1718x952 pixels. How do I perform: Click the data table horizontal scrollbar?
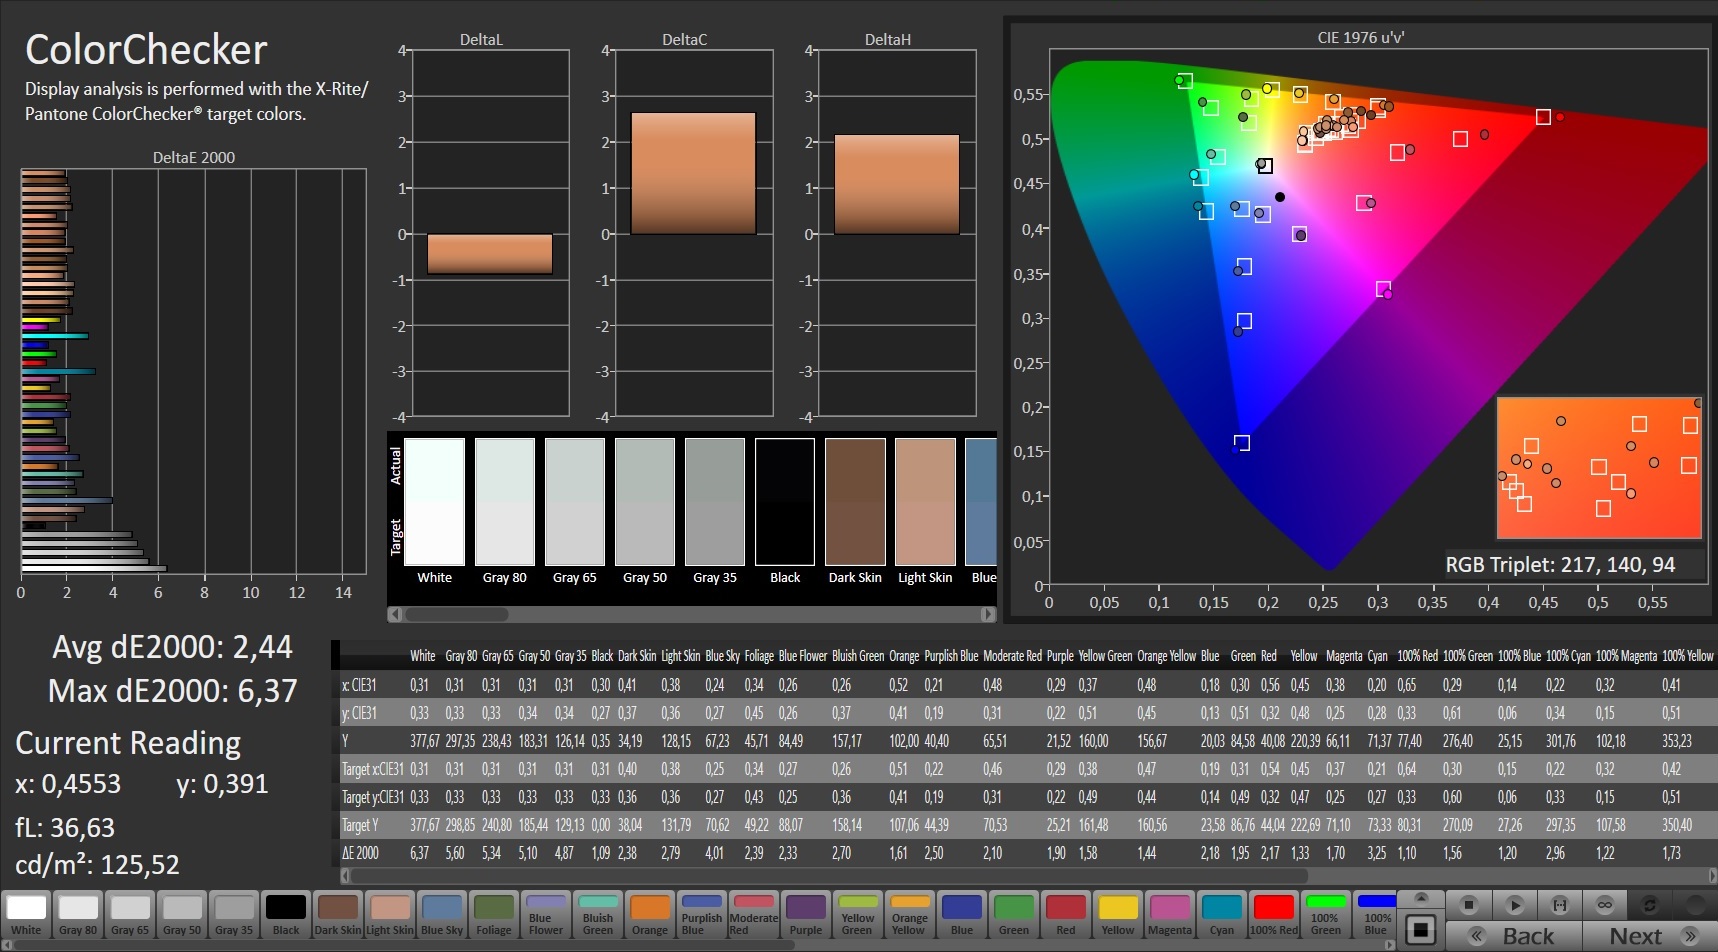click(x=830, y=876)
